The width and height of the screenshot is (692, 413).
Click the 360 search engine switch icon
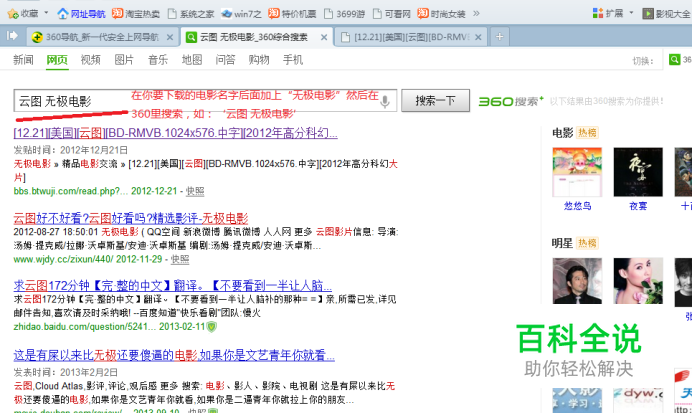point(674,60)
